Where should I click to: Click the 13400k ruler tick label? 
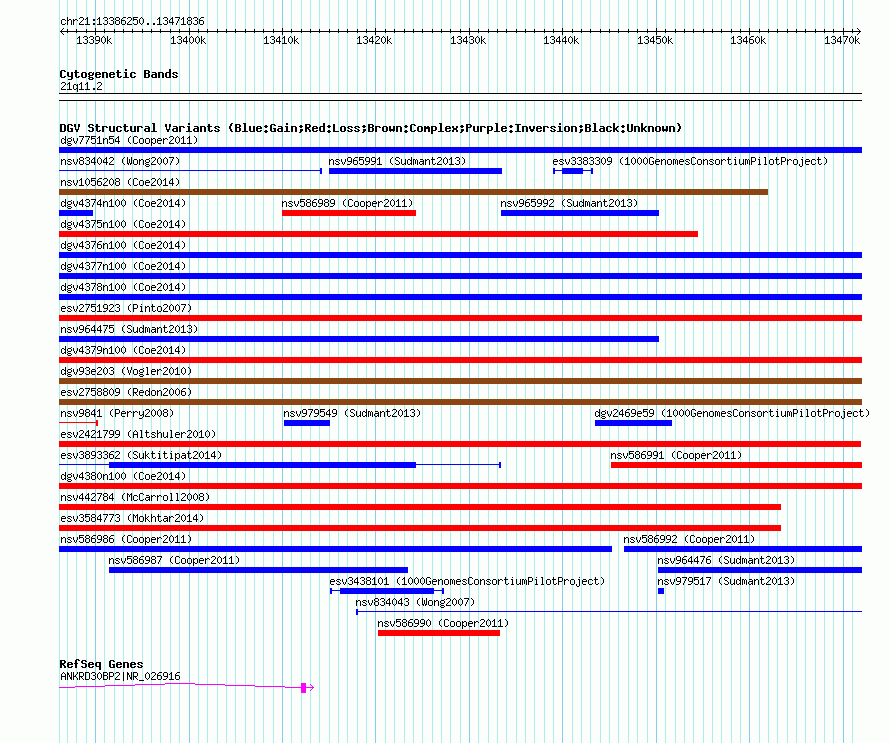pos(188,40)
